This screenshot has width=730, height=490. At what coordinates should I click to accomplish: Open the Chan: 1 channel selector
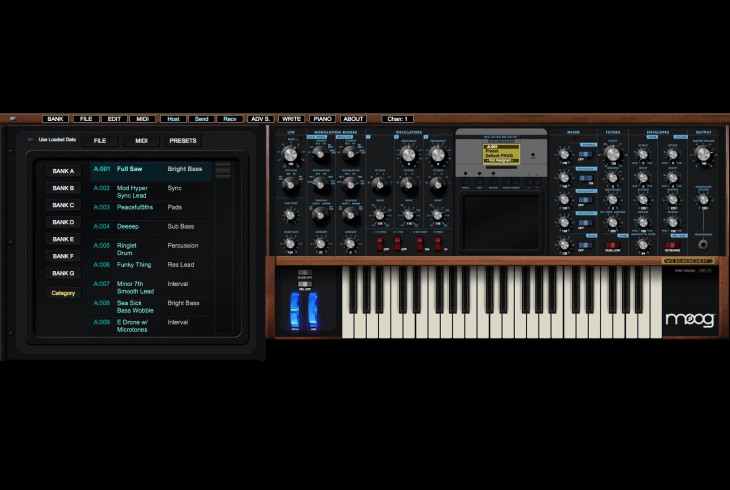pos(397,119)
